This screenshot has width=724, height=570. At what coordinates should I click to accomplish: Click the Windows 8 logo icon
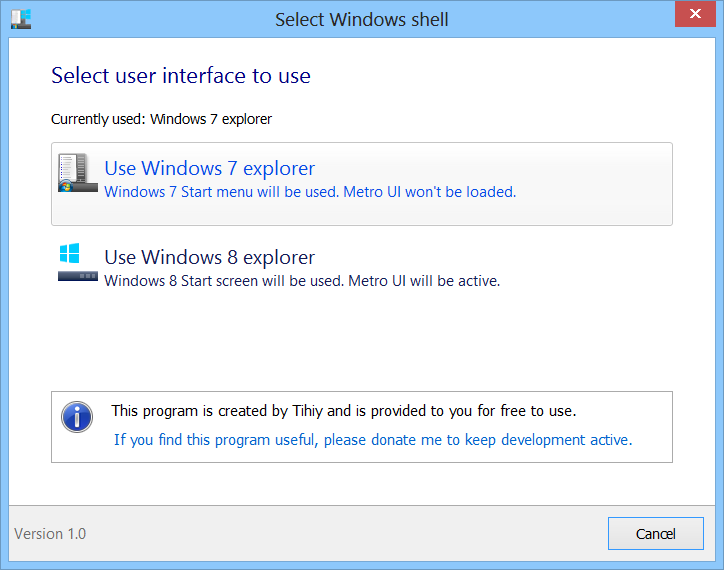[69, 252]
